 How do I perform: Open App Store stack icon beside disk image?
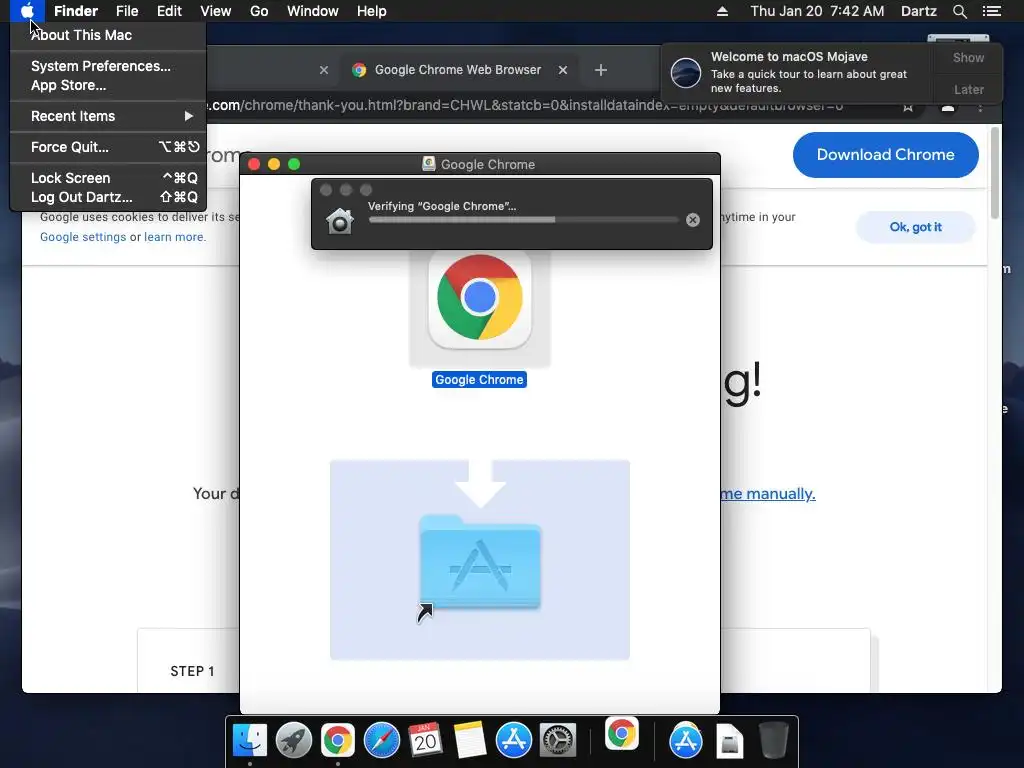point(686,741)
